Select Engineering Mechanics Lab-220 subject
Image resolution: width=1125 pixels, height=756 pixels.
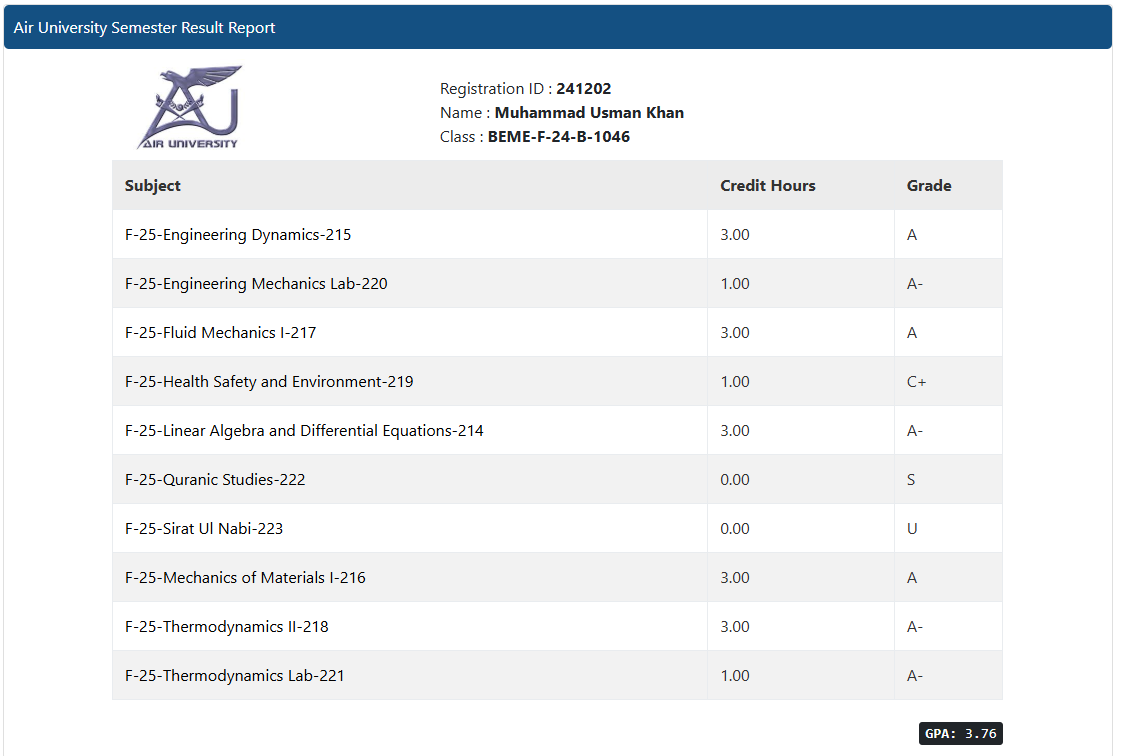pos(256,284)
